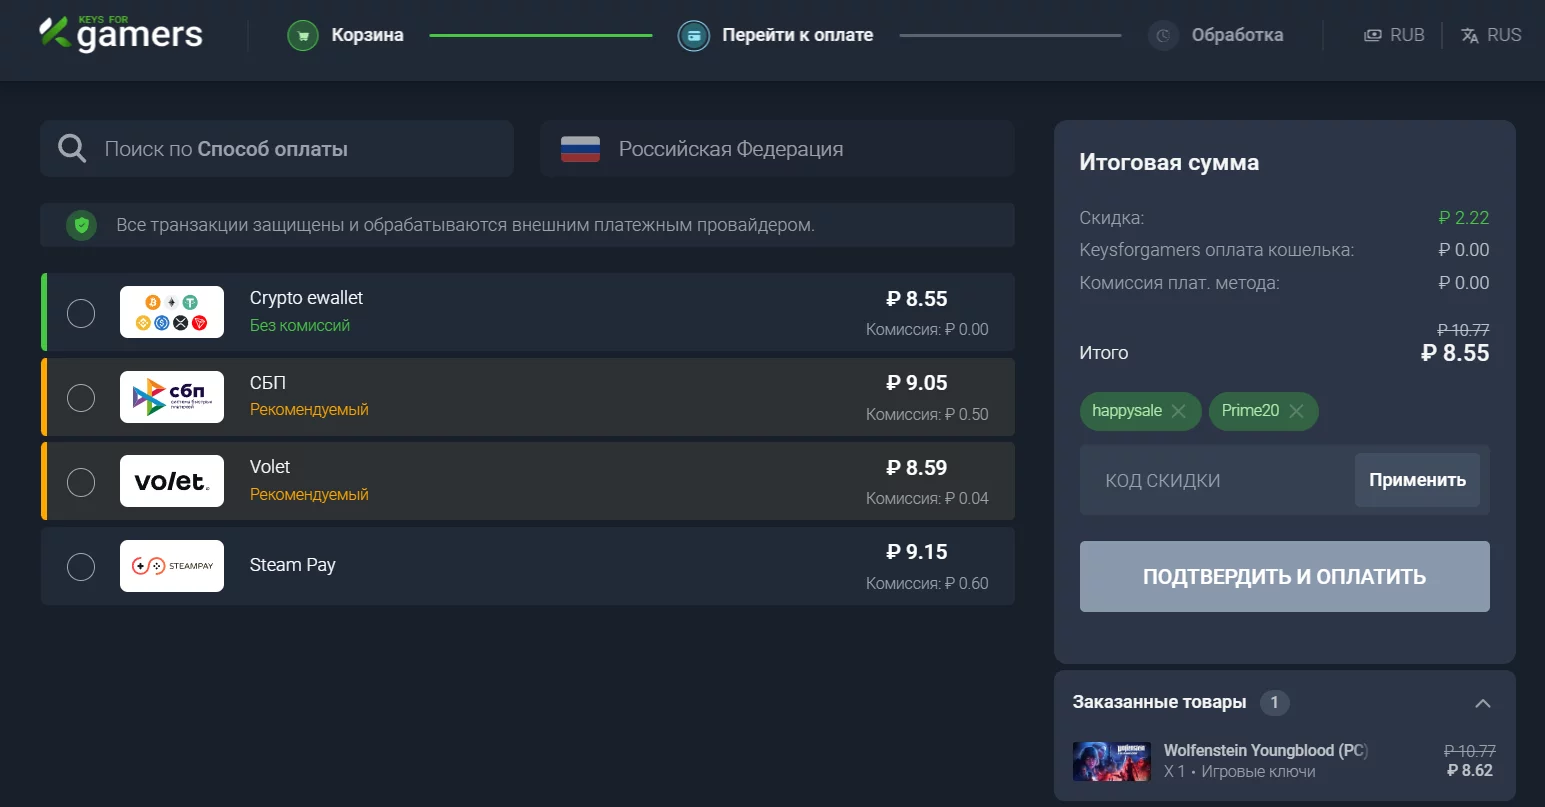Remove the happysale promo code
The image size is (1545, 807).
[1179, 411]
